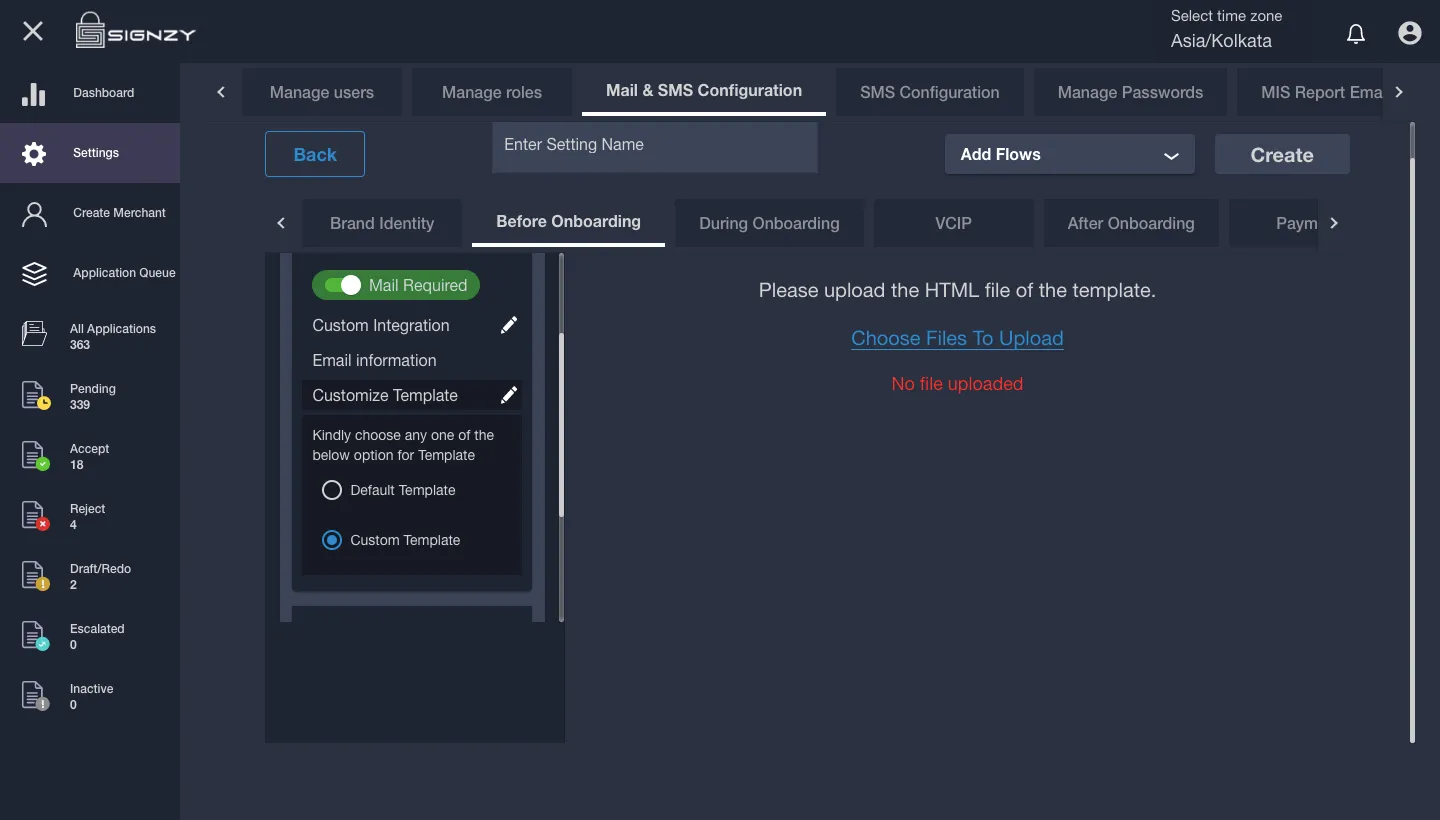
Task: Open the During Onboarding tab
Action: point(769,223)
